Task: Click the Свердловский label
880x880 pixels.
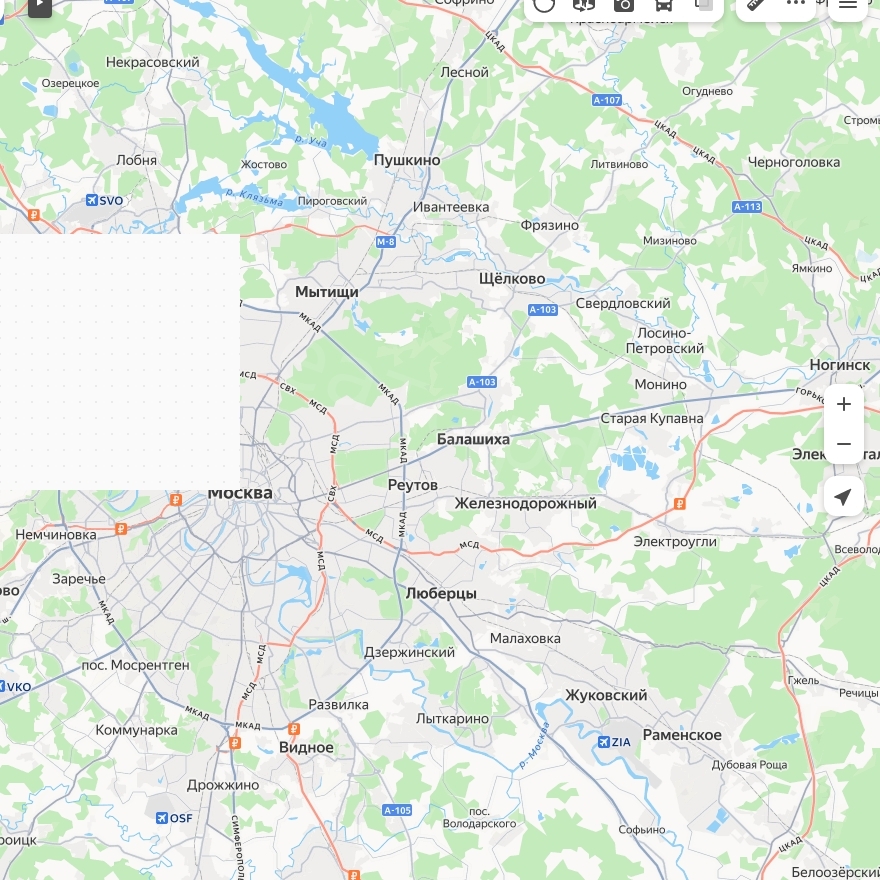Action: click(623, 304)
